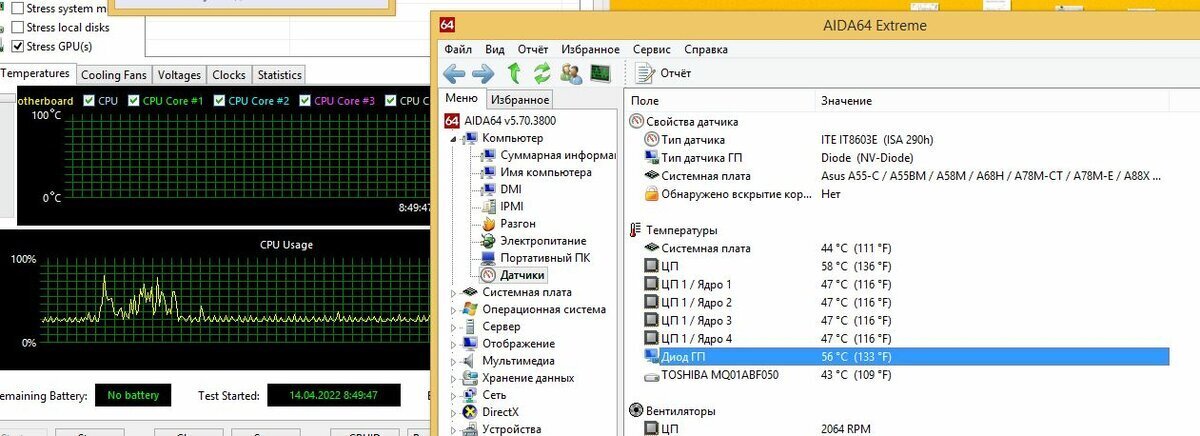Select Датчики in the navigation tree
This screenshot has height=436, width=1200.
(522, 274)
